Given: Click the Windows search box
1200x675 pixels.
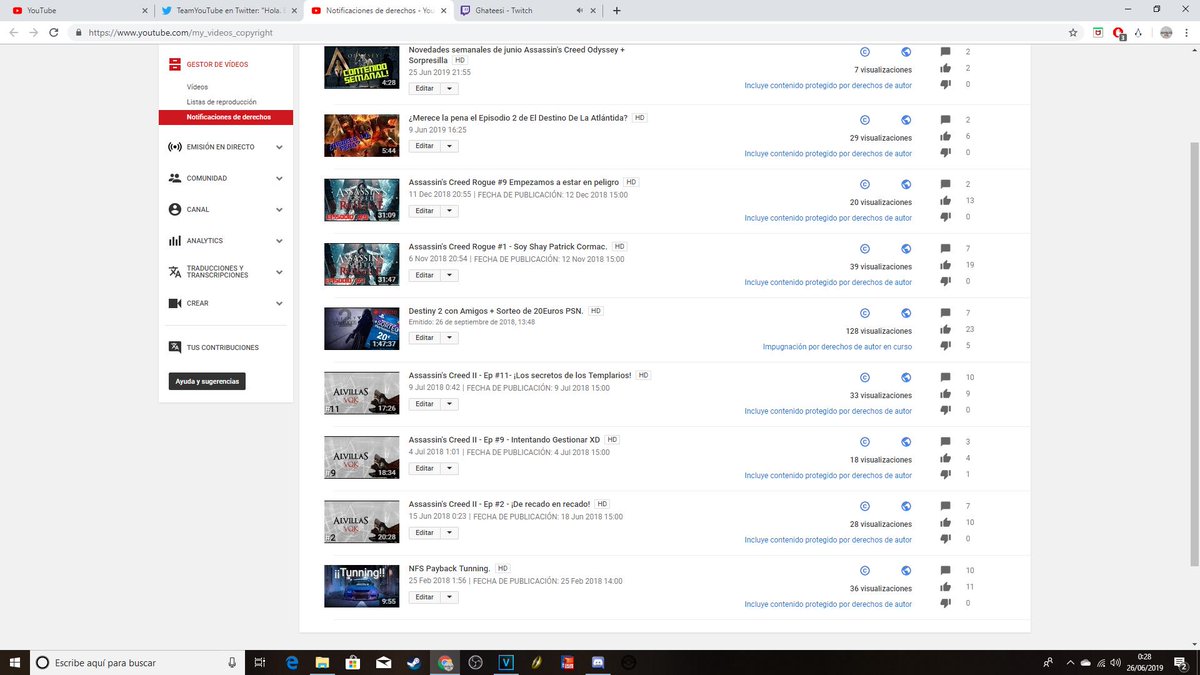Looking at the screenshot, I should [137, 662].
